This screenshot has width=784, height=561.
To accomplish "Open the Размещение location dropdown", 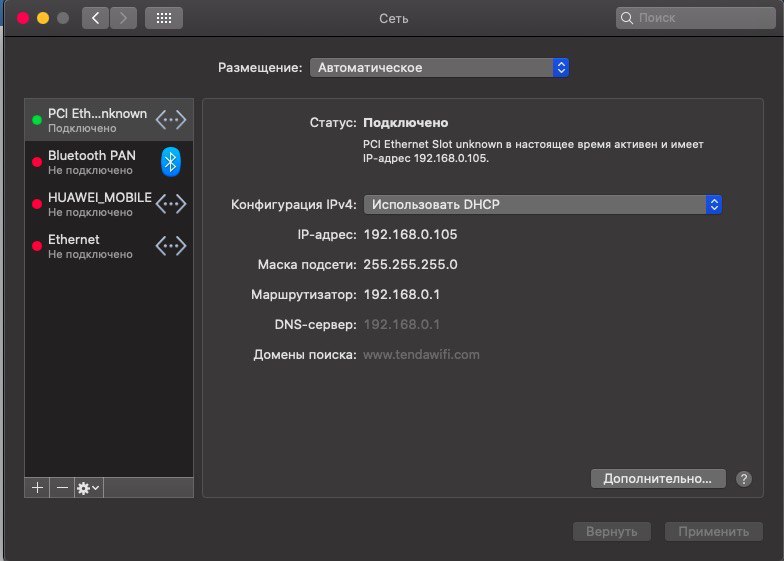I will (x=439, y=68).
